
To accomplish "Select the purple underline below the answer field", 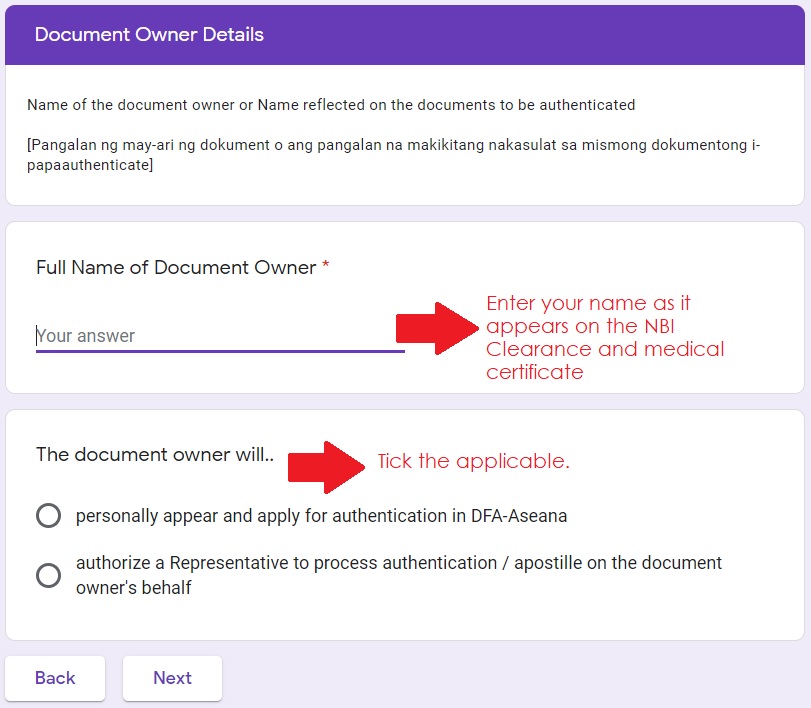I will (220, 351).
